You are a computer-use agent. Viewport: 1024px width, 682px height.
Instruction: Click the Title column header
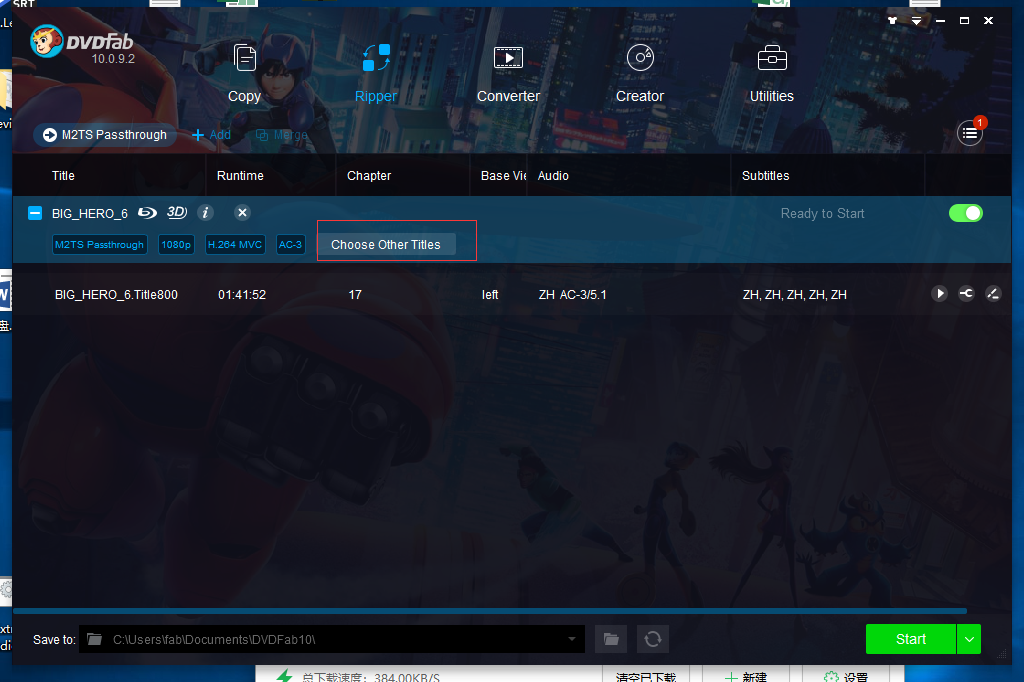63,176
